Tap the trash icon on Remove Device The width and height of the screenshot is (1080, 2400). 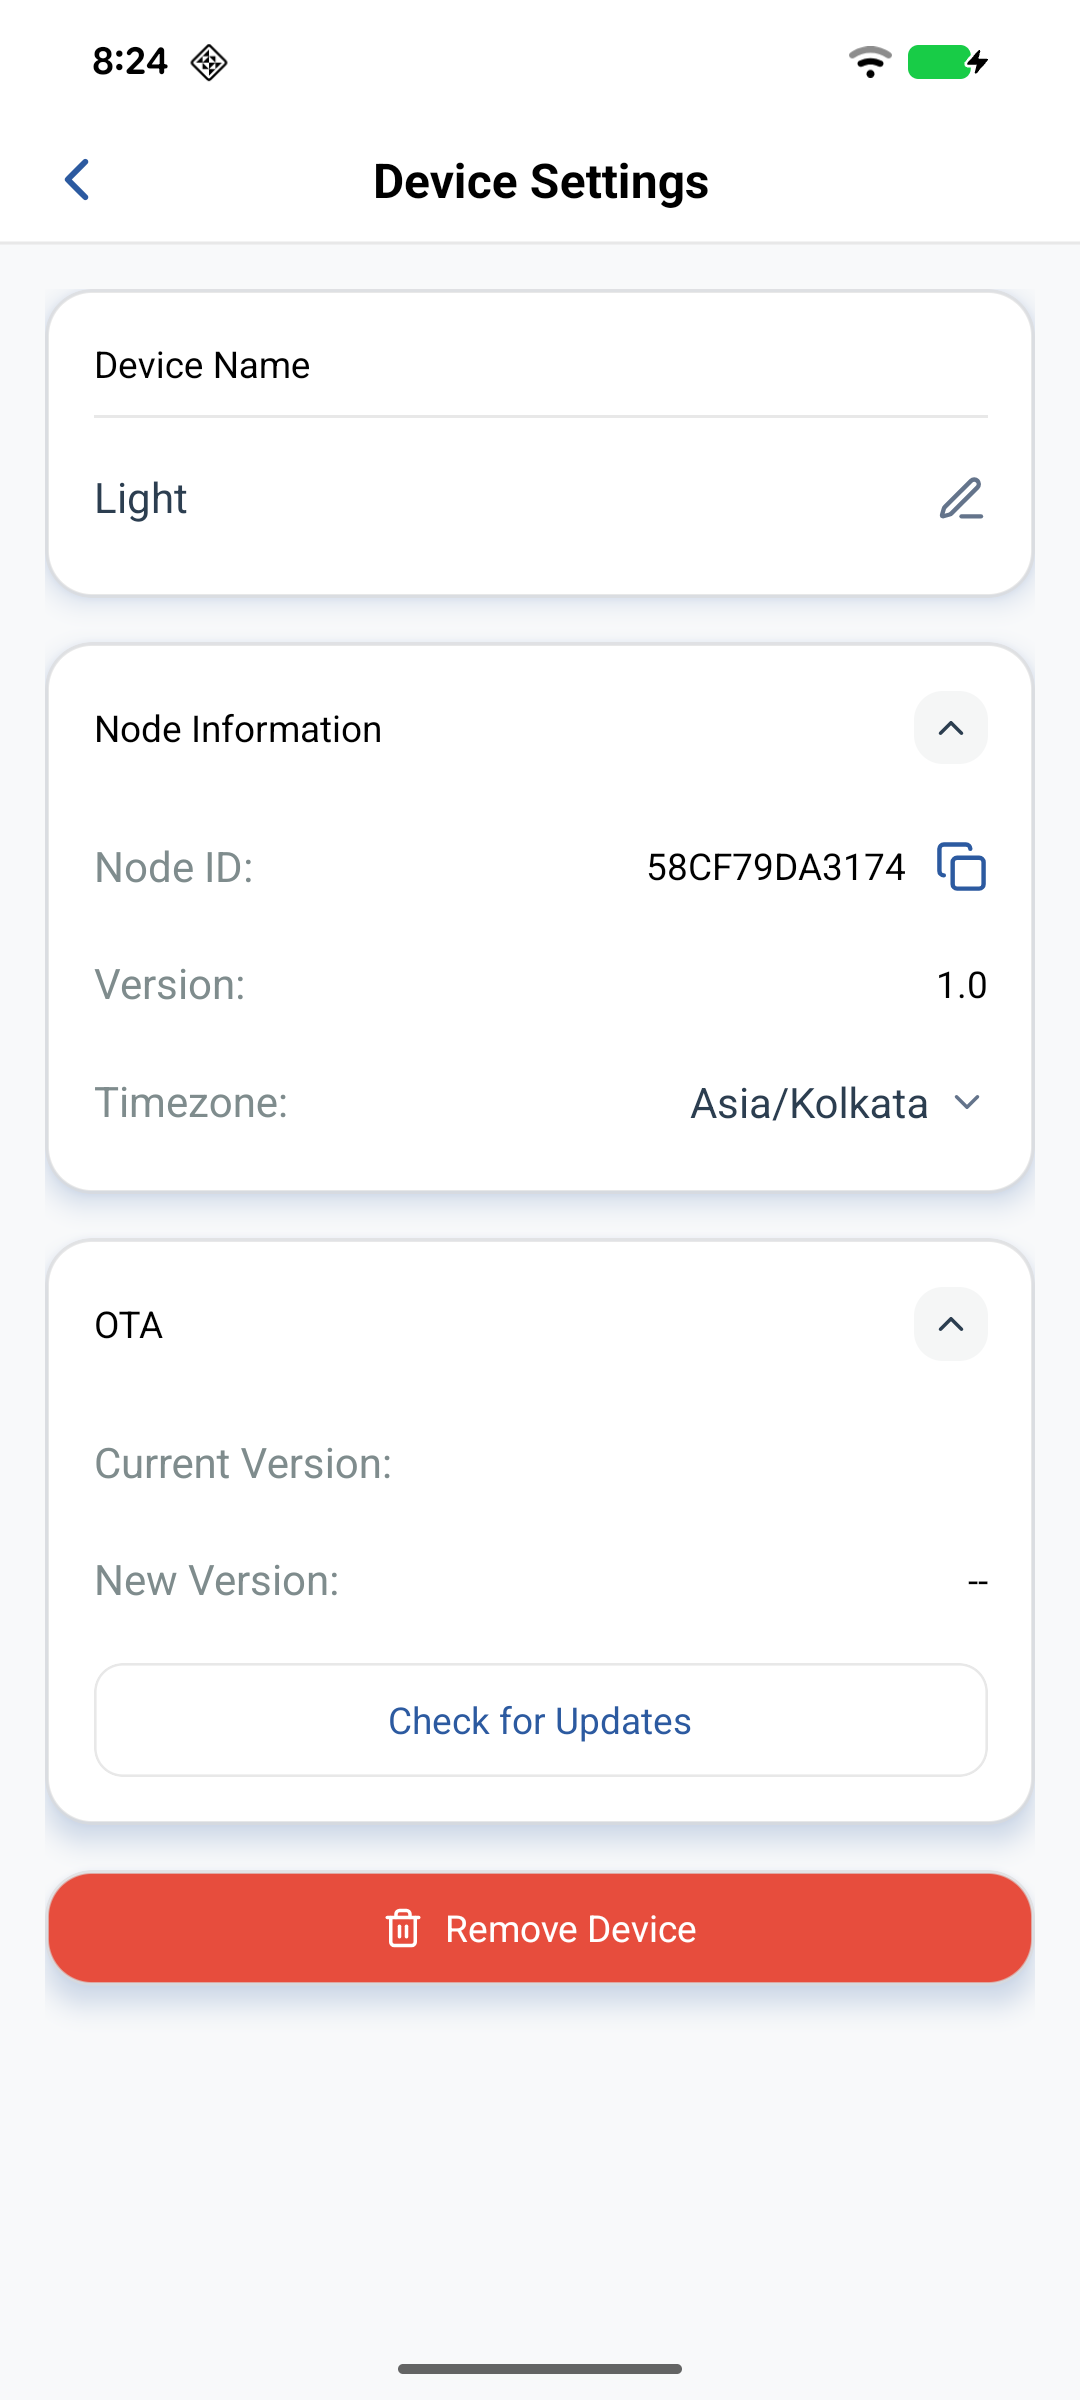pyautogui.click(x=403, y=1929)
